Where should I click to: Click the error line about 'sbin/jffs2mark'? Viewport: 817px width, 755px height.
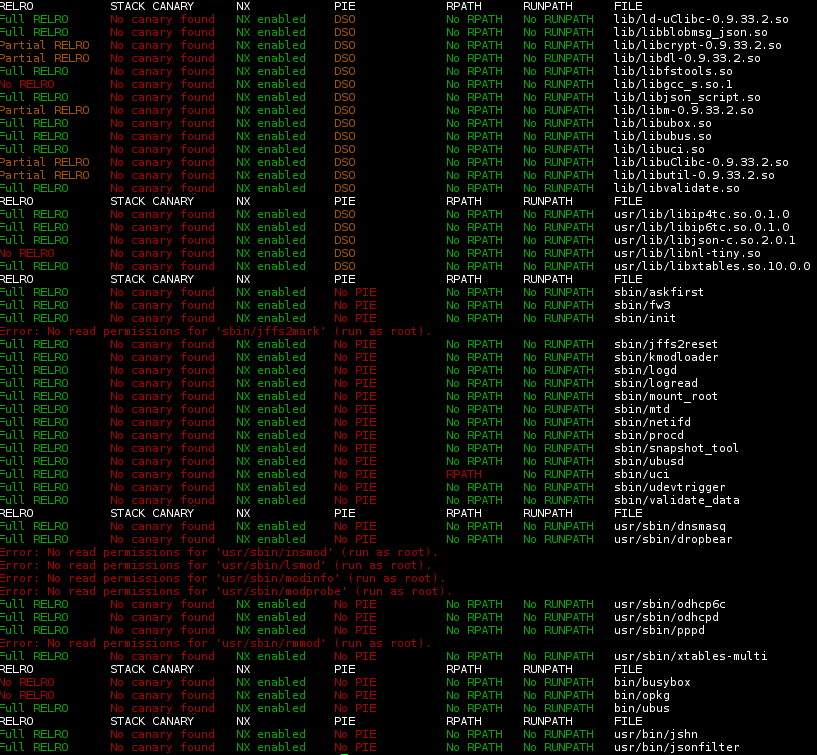click(216, 331)
